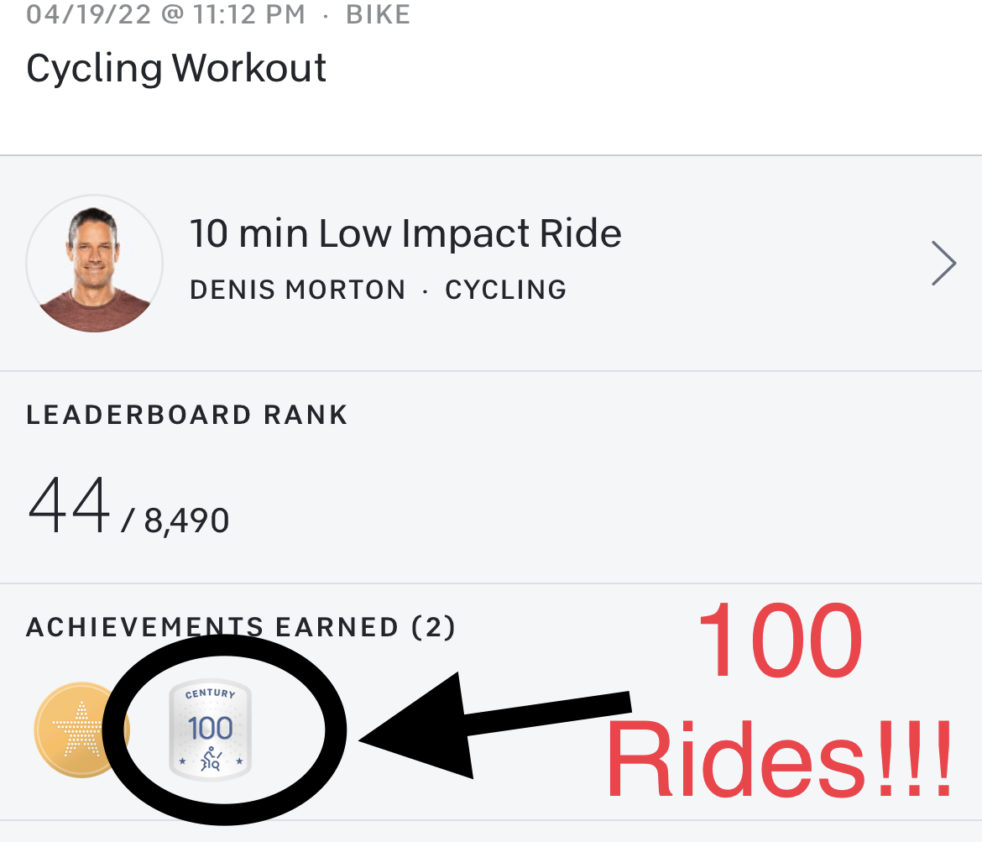Select the LEADERBOARD RANK section header
This screenshot has height=842, width=982.
[x=188, y=415]
